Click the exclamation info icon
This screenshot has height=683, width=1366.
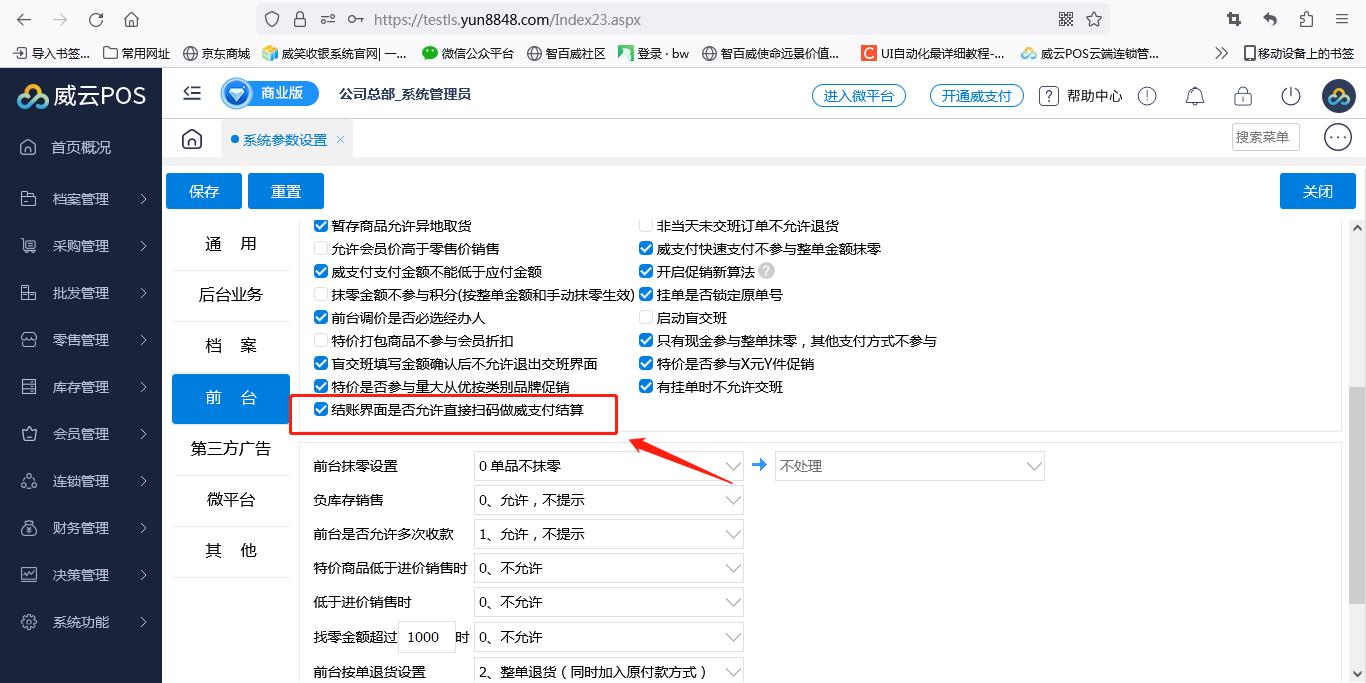tap(1147, 96)
